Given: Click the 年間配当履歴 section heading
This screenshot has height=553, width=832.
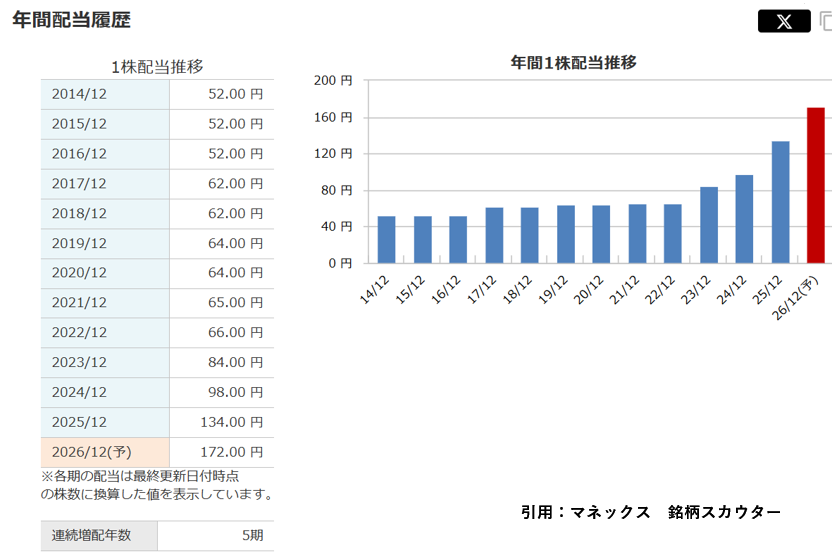Looking at the screenshot, I should coord(71,20).
